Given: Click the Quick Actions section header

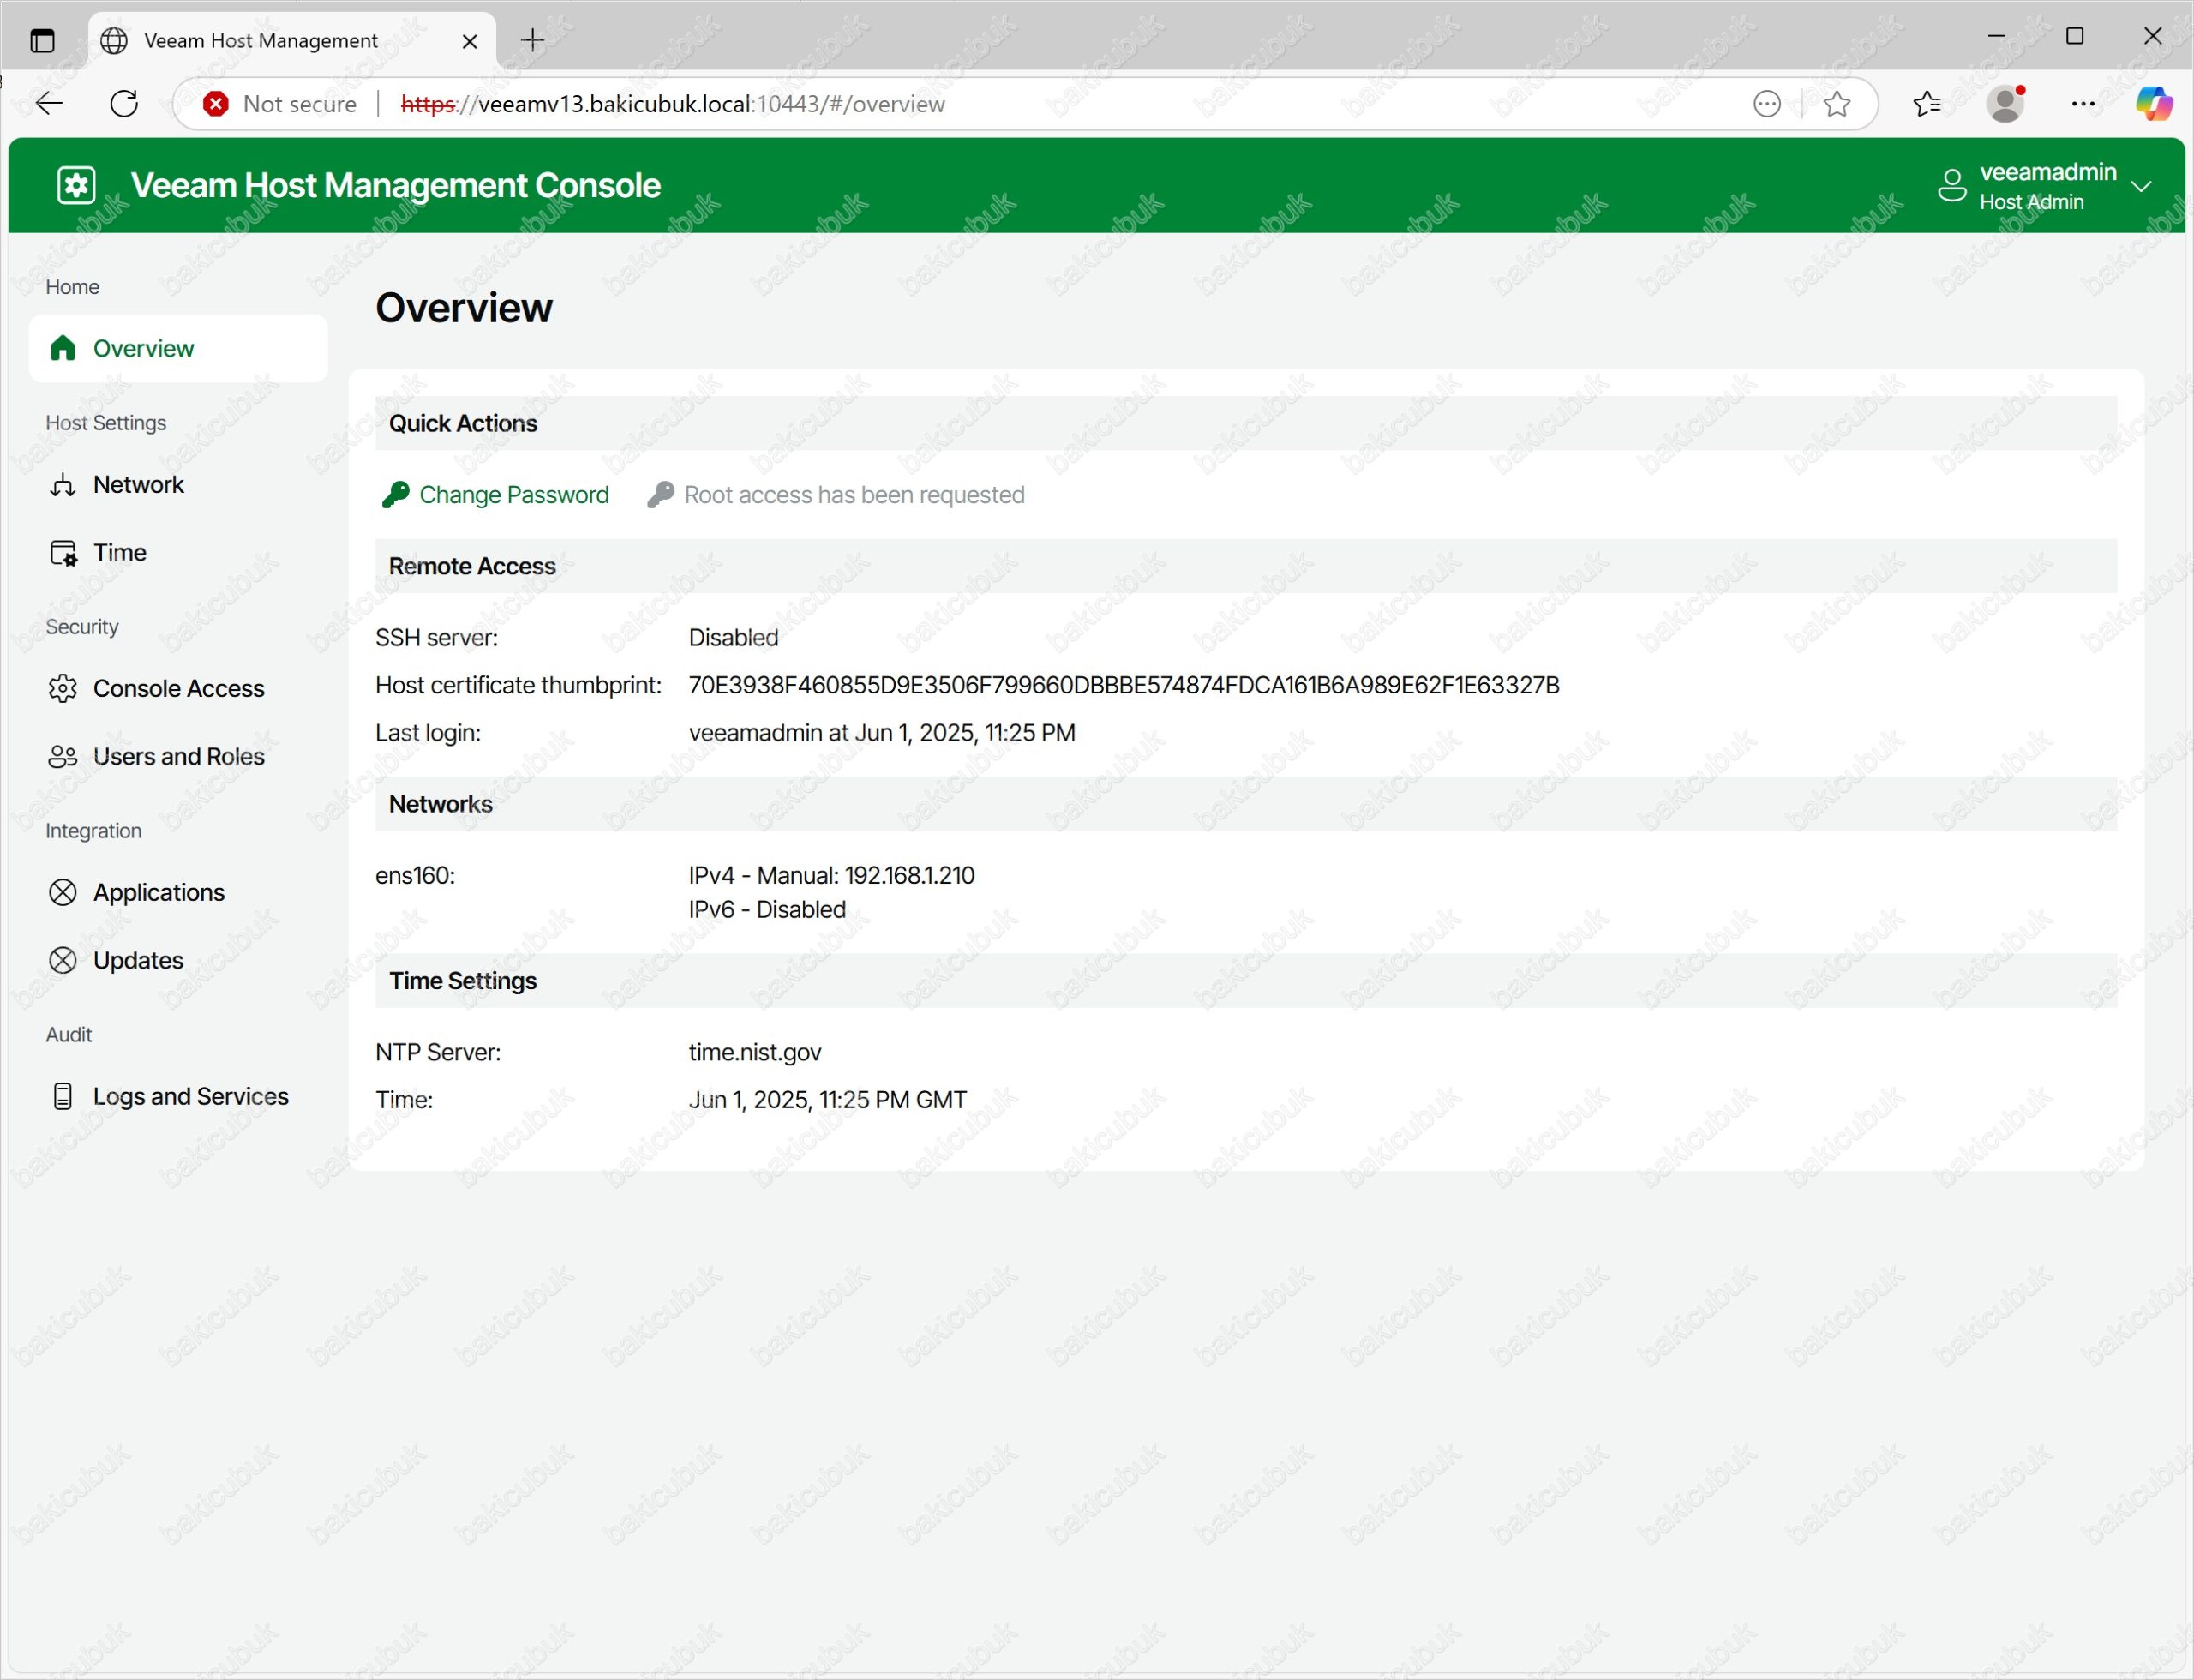Looking at the screenshot, I should (x=1245, y=423).
